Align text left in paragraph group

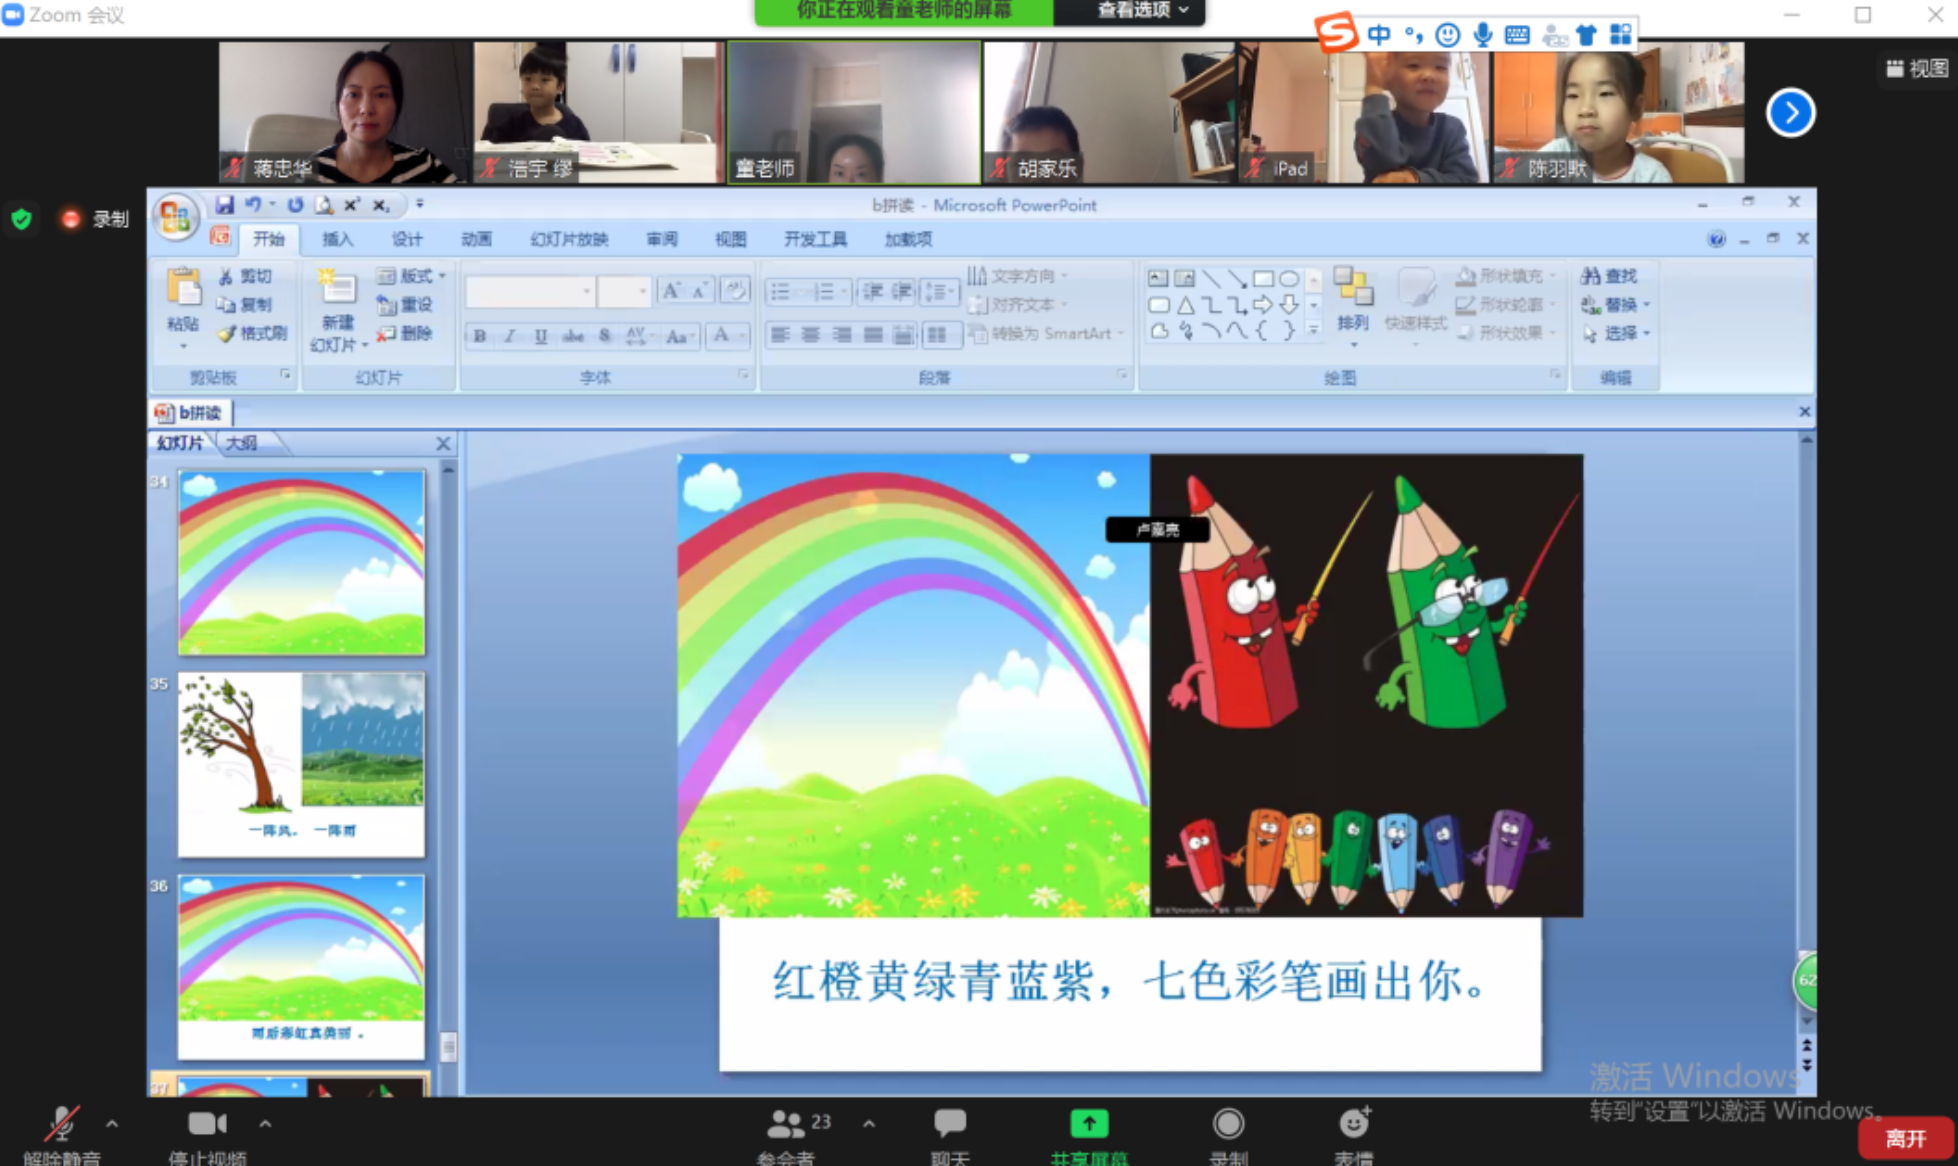click(780, 335)
